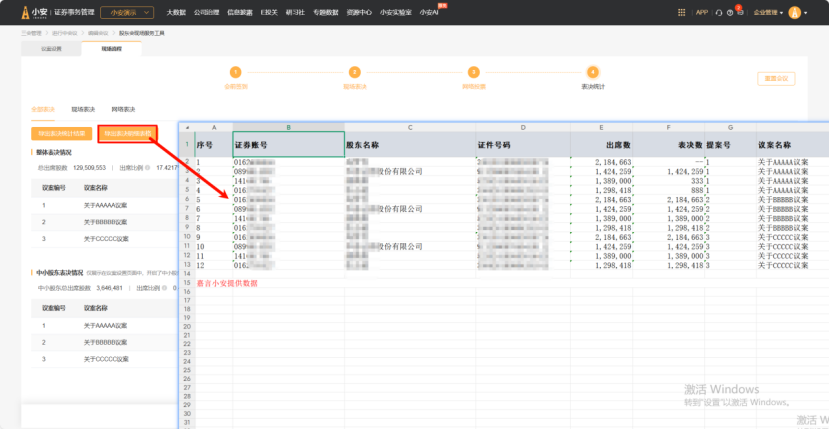Viewport: 830px width, 429px height.
Task: Click the spreadsheet select-all corner triangle
Action: [x=187, y=127]
